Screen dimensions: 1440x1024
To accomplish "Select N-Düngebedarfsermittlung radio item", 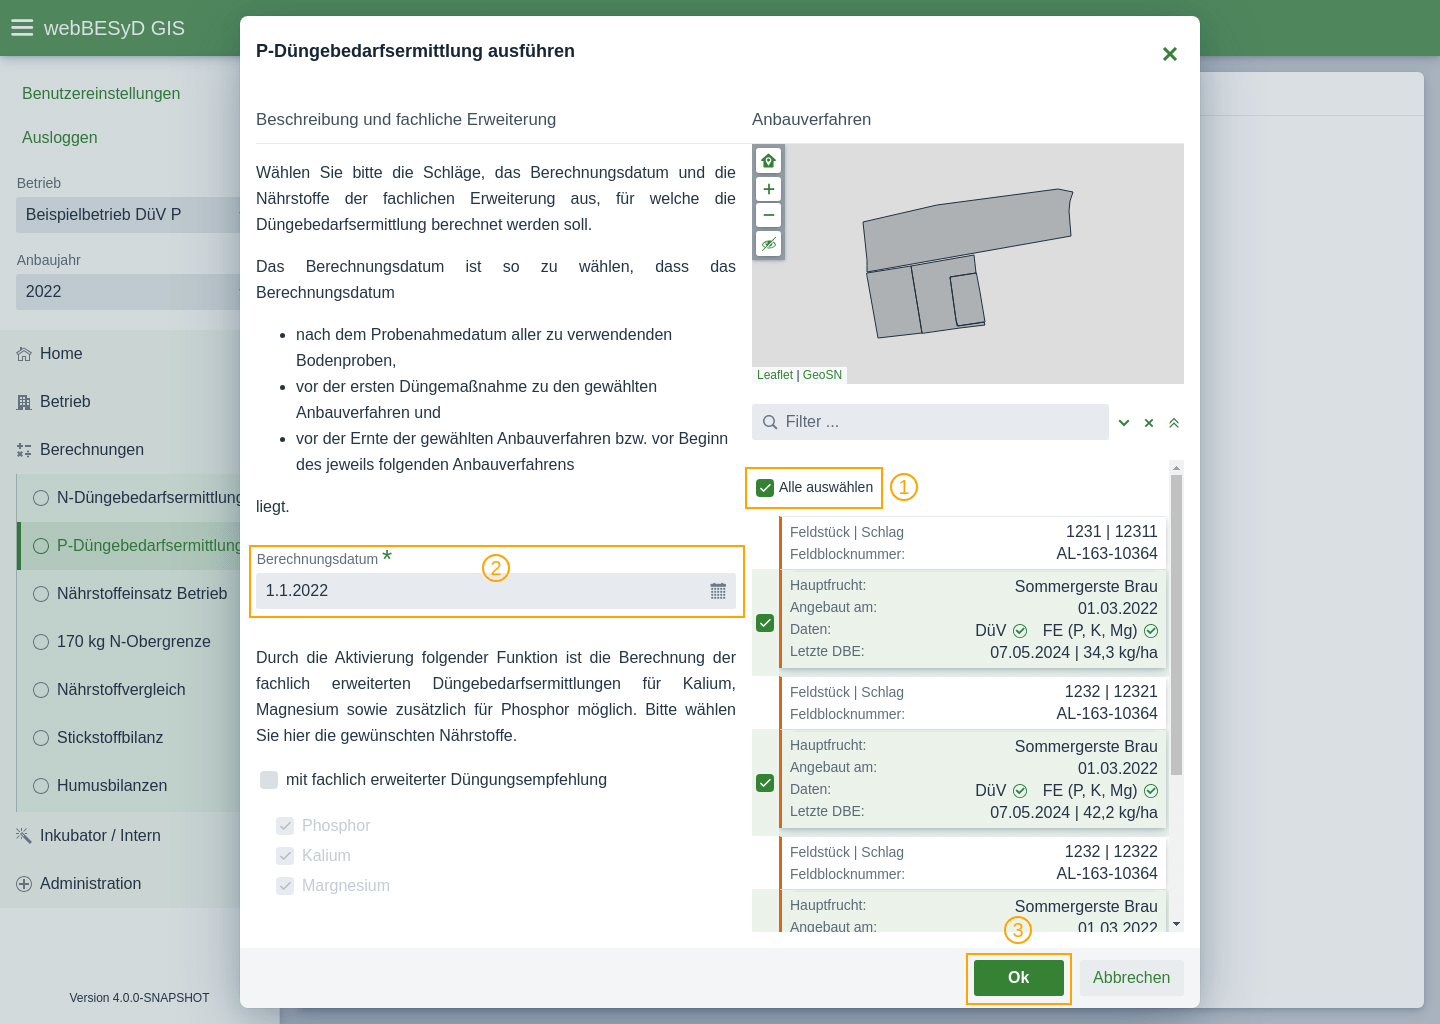I will 130,498.
